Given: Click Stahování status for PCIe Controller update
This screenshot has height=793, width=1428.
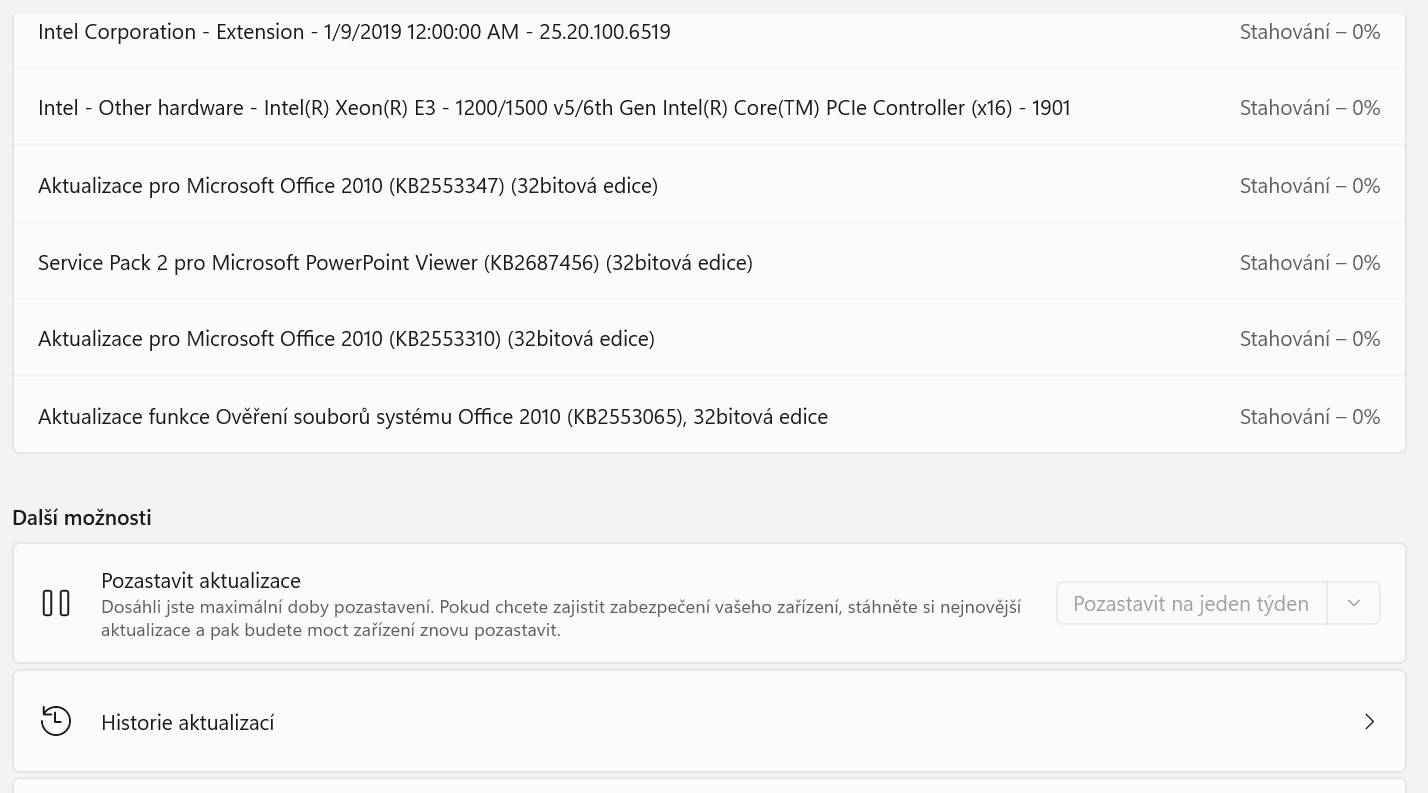Looking at the screenshot, I should (x=1310, y=108).
